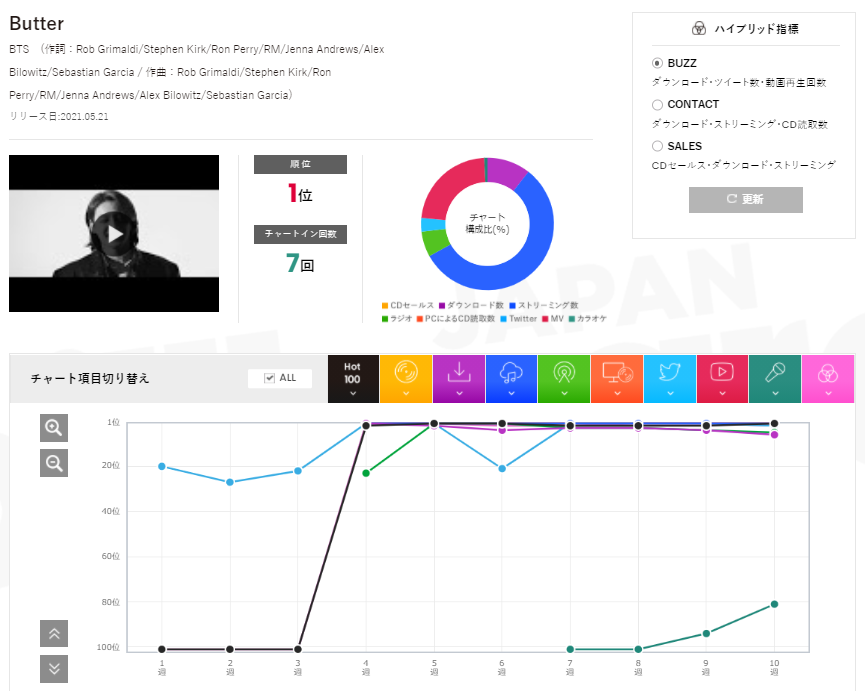Screen dimensions: 865x691
Task: Select the BUZZ radio button
Action: pos(657,63)
